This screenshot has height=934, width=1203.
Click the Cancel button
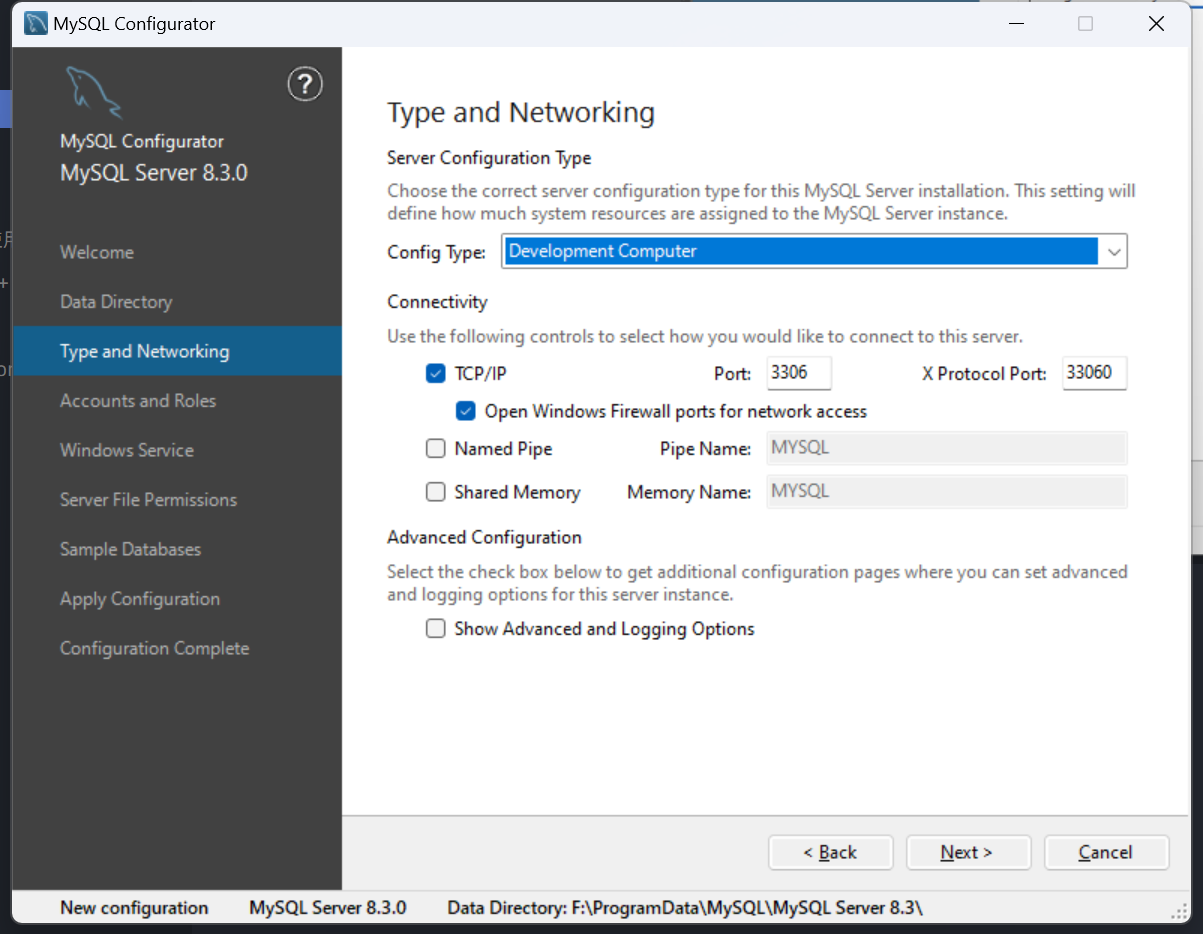1106,852
